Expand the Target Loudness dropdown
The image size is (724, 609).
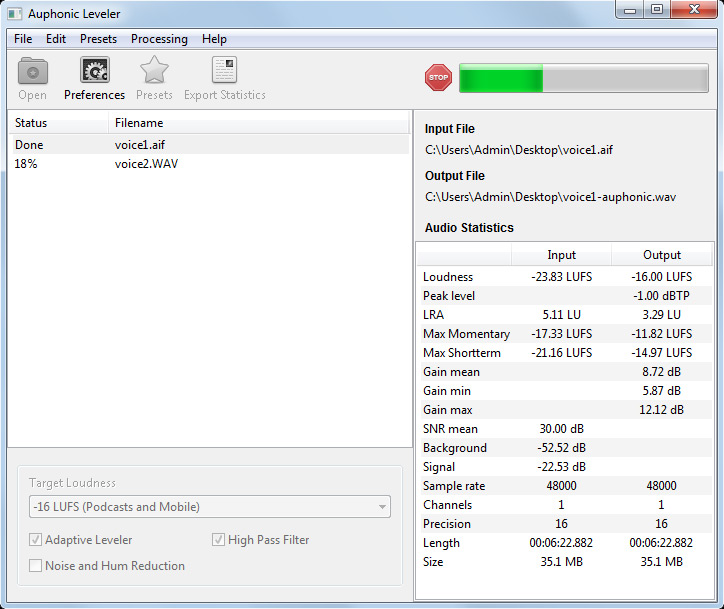point(209,507)
